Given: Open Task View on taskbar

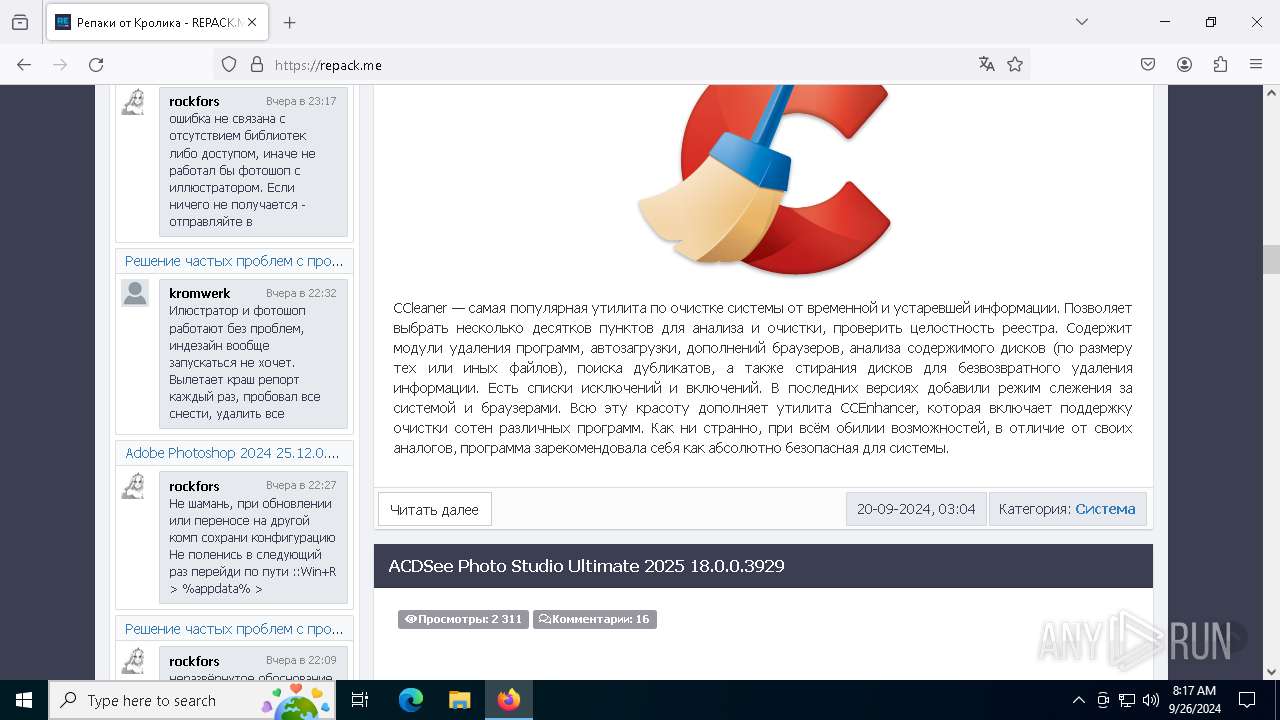Looking at the screenshot, I should [x=360, y=700].
